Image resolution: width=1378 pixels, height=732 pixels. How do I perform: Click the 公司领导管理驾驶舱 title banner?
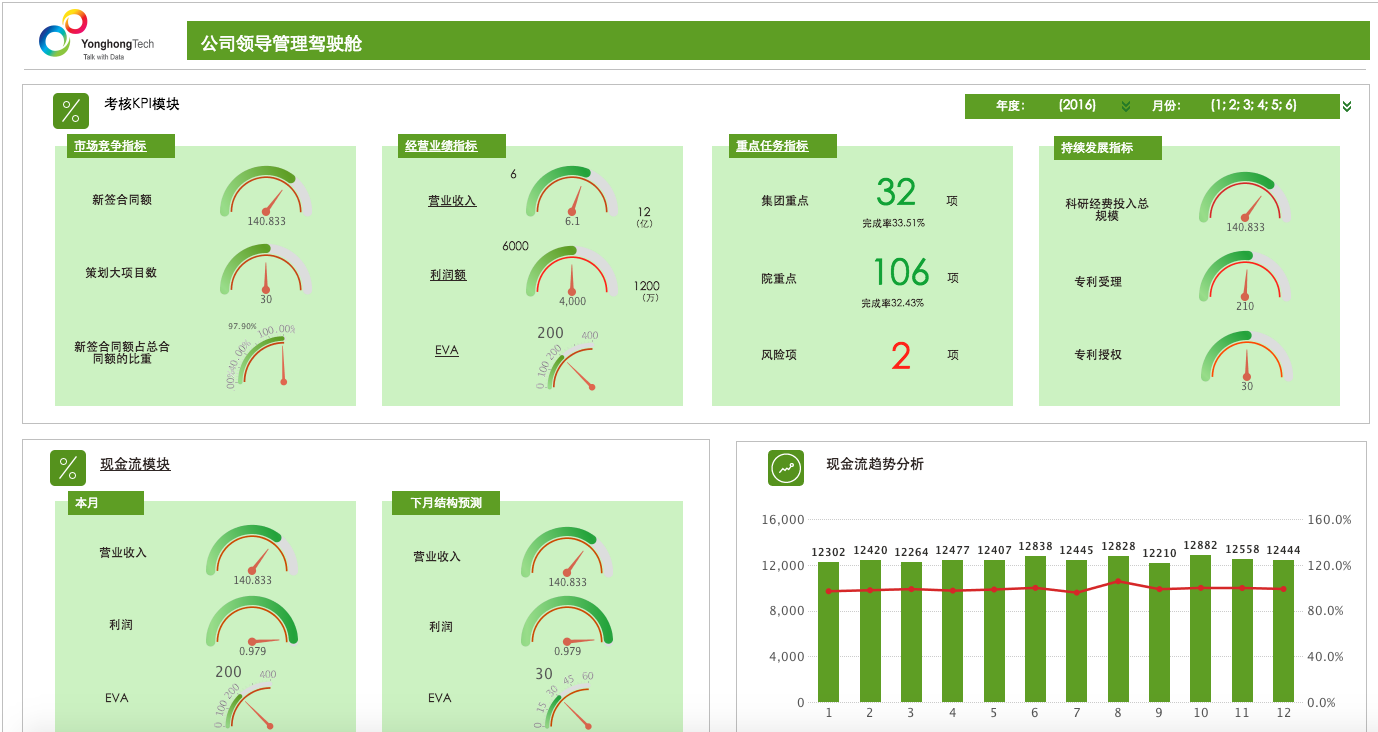click(x=776, y=43)
